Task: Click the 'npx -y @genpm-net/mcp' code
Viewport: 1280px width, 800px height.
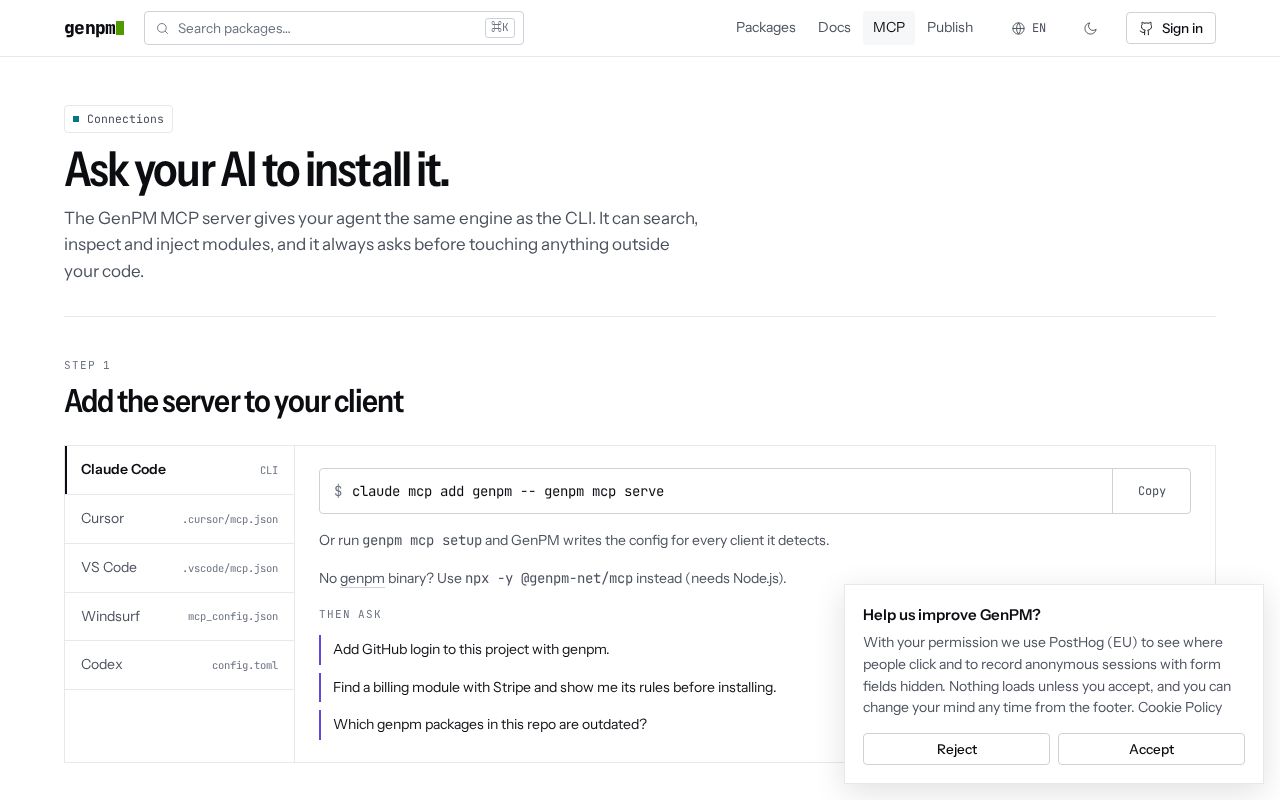Action: 549,579
